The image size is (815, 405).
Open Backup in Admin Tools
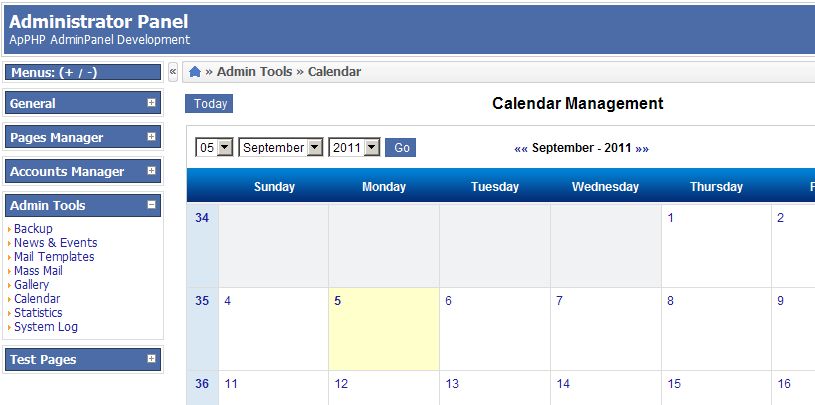pyautogui.click(x=33, y=229)
